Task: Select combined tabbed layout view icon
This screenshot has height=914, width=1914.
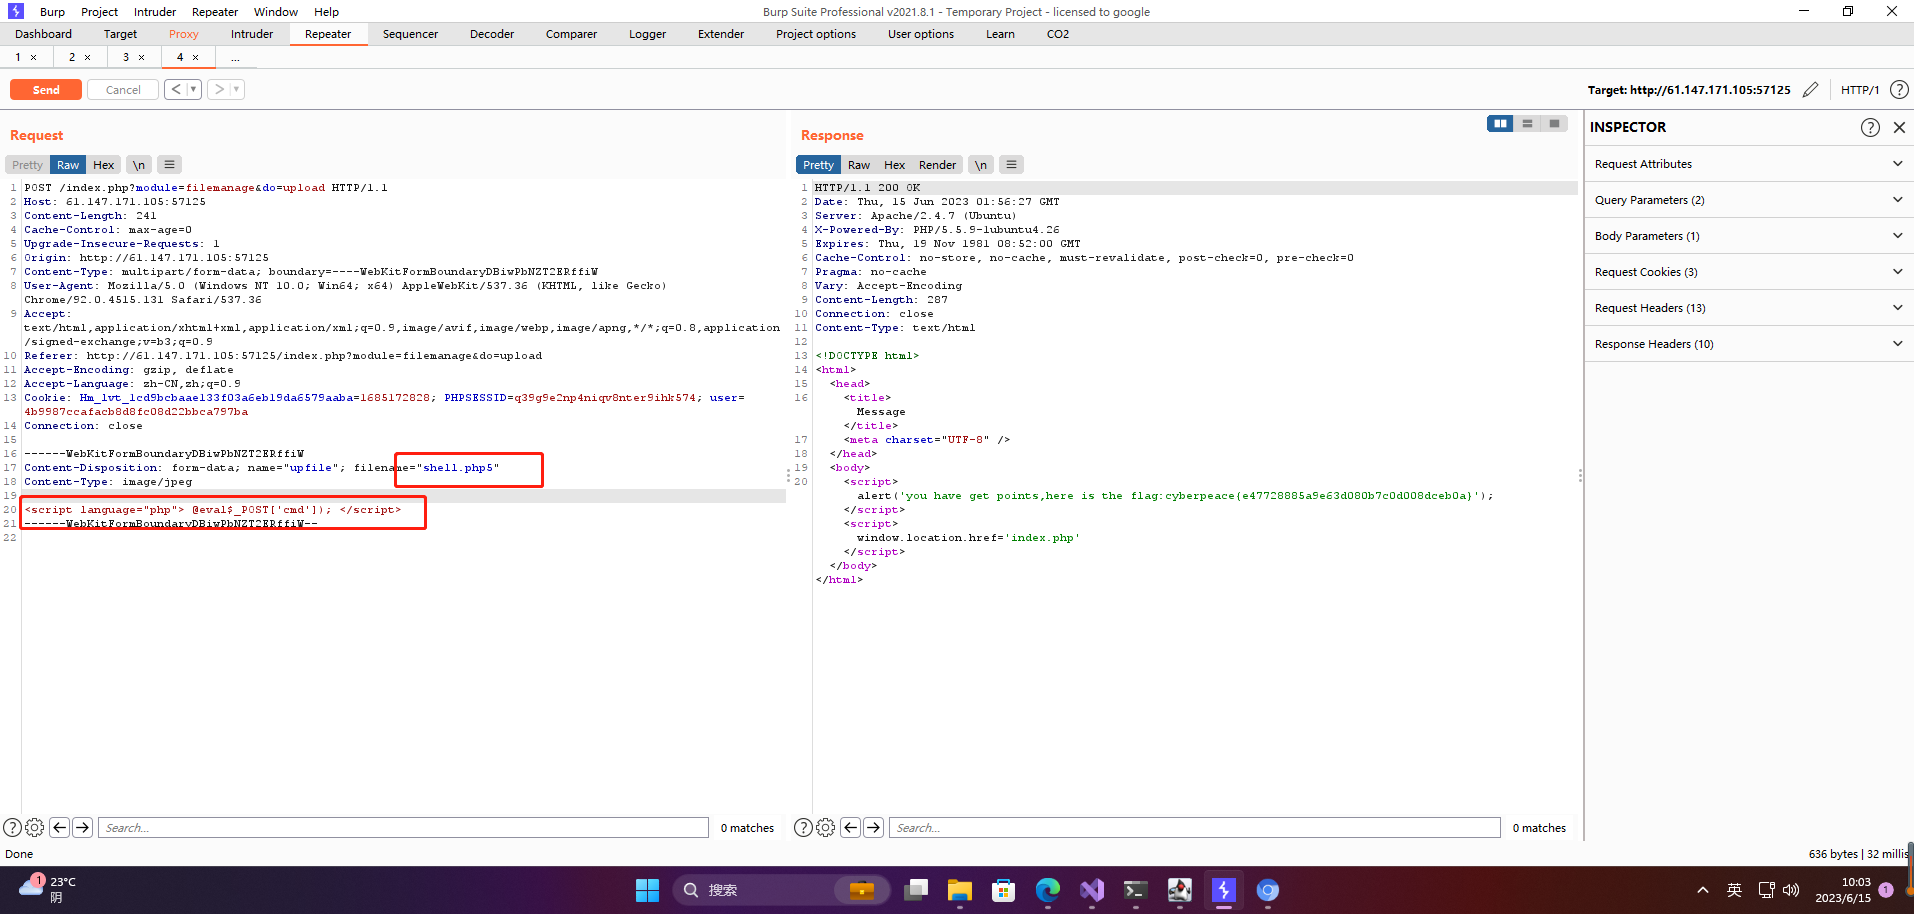Action: pyautogui.click(x=1554, y=124)
